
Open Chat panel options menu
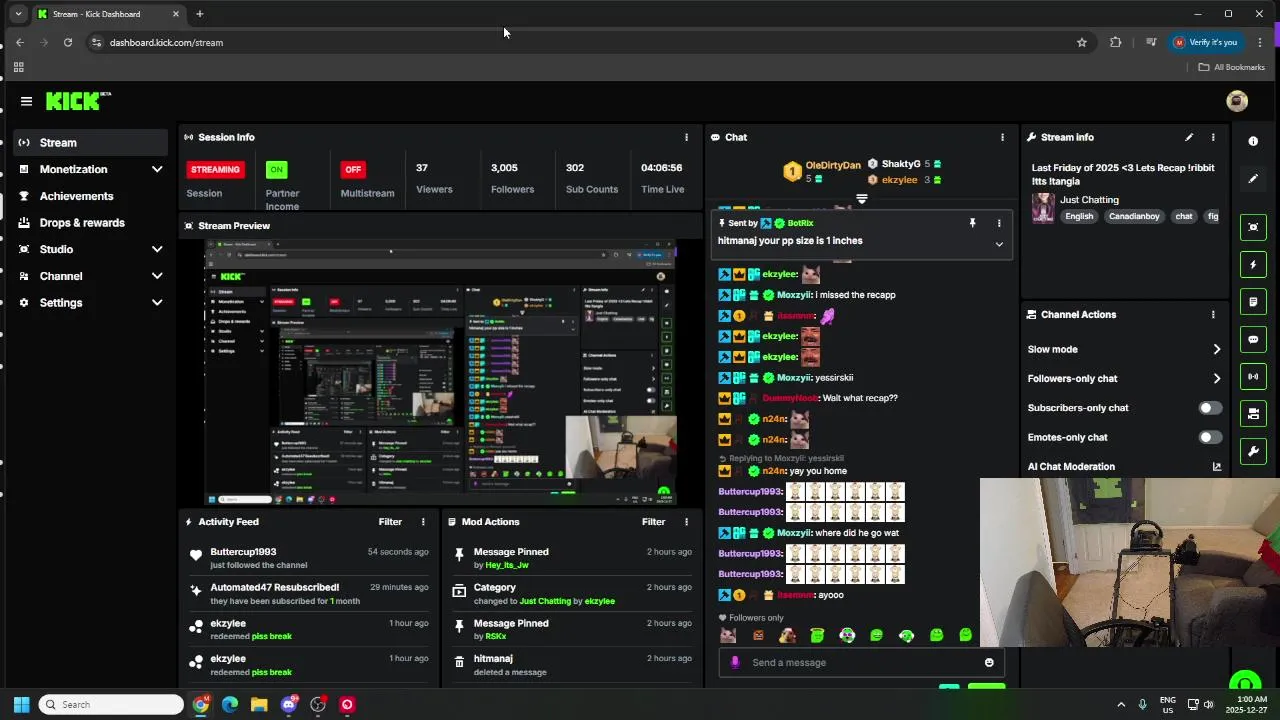pos(1002,137)
